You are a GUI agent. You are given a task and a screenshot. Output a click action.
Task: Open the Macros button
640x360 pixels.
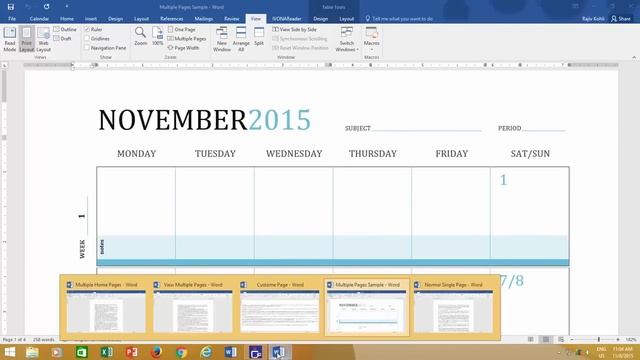pos(371,39)
